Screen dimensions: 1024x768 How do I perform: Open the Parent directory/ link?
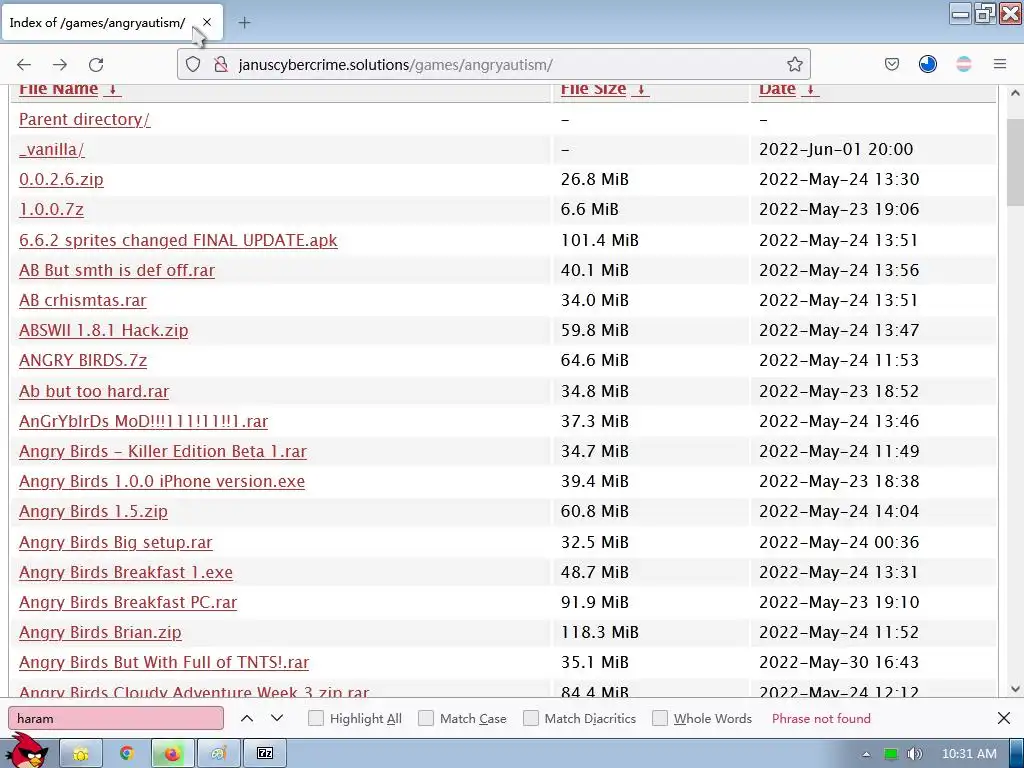pyautogui.click(x=84, y=120)
